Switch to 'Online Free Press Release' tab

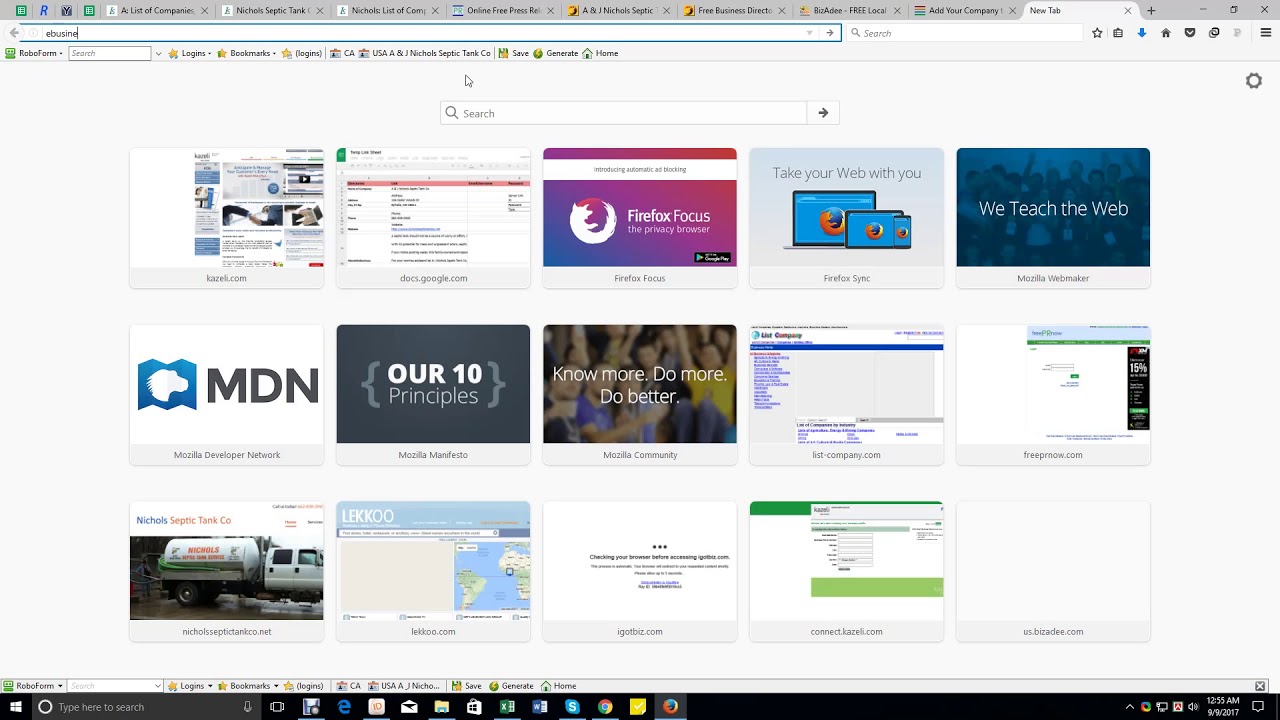(x=503, y=10)
